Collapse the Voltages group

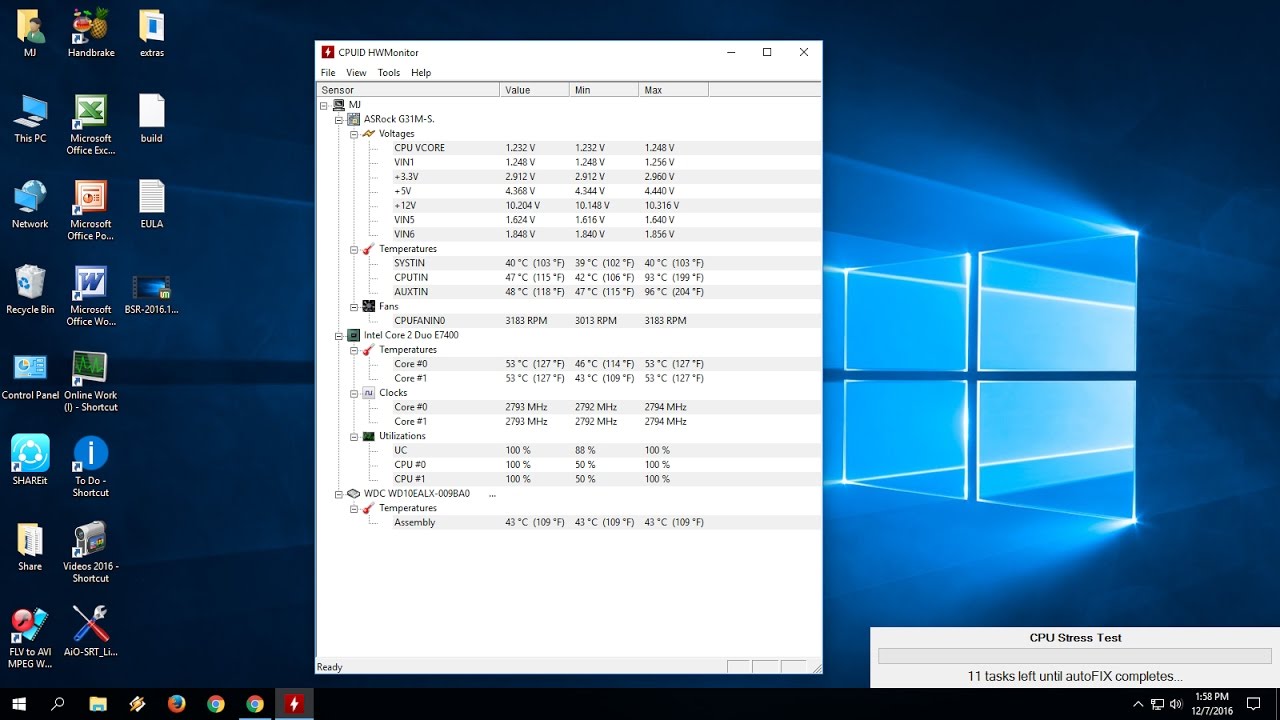(354, 134)
